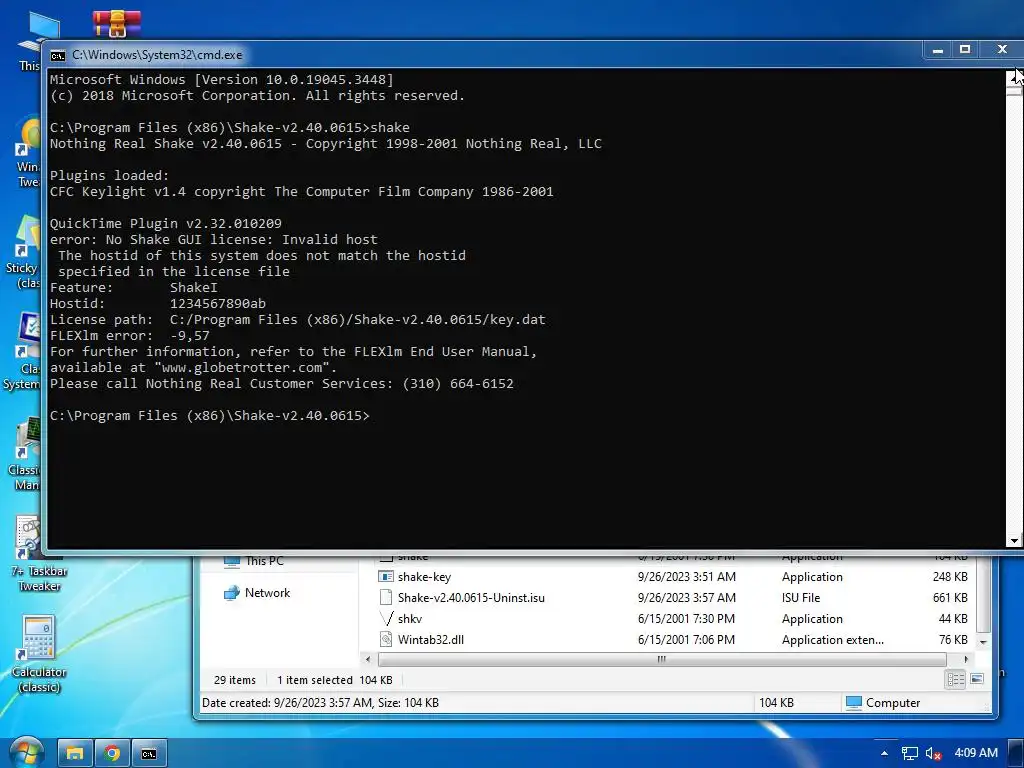Switch Explorer to large icons view

pyautogui.click(x=977, y=680)
